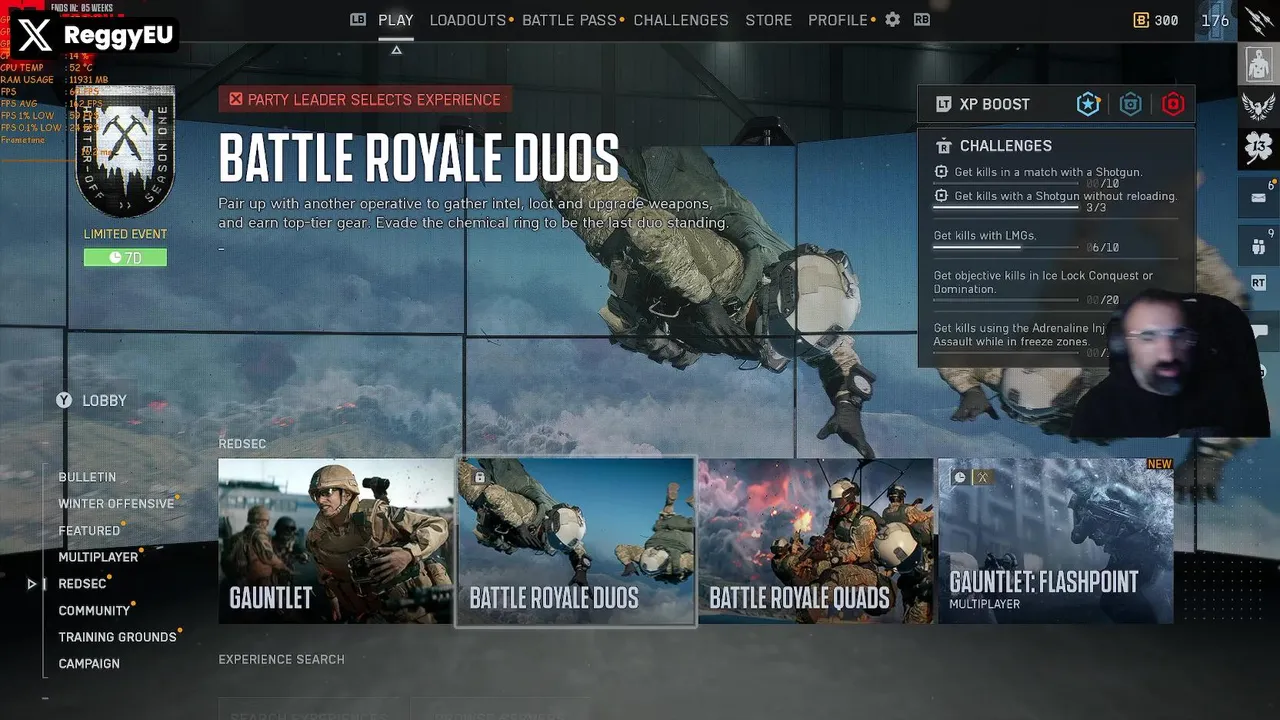Viewport: 1280px width, 720px height.
Task: Select the GAUNTLET: FLASHPOINT tile
Action: [x=1056, y=541]
